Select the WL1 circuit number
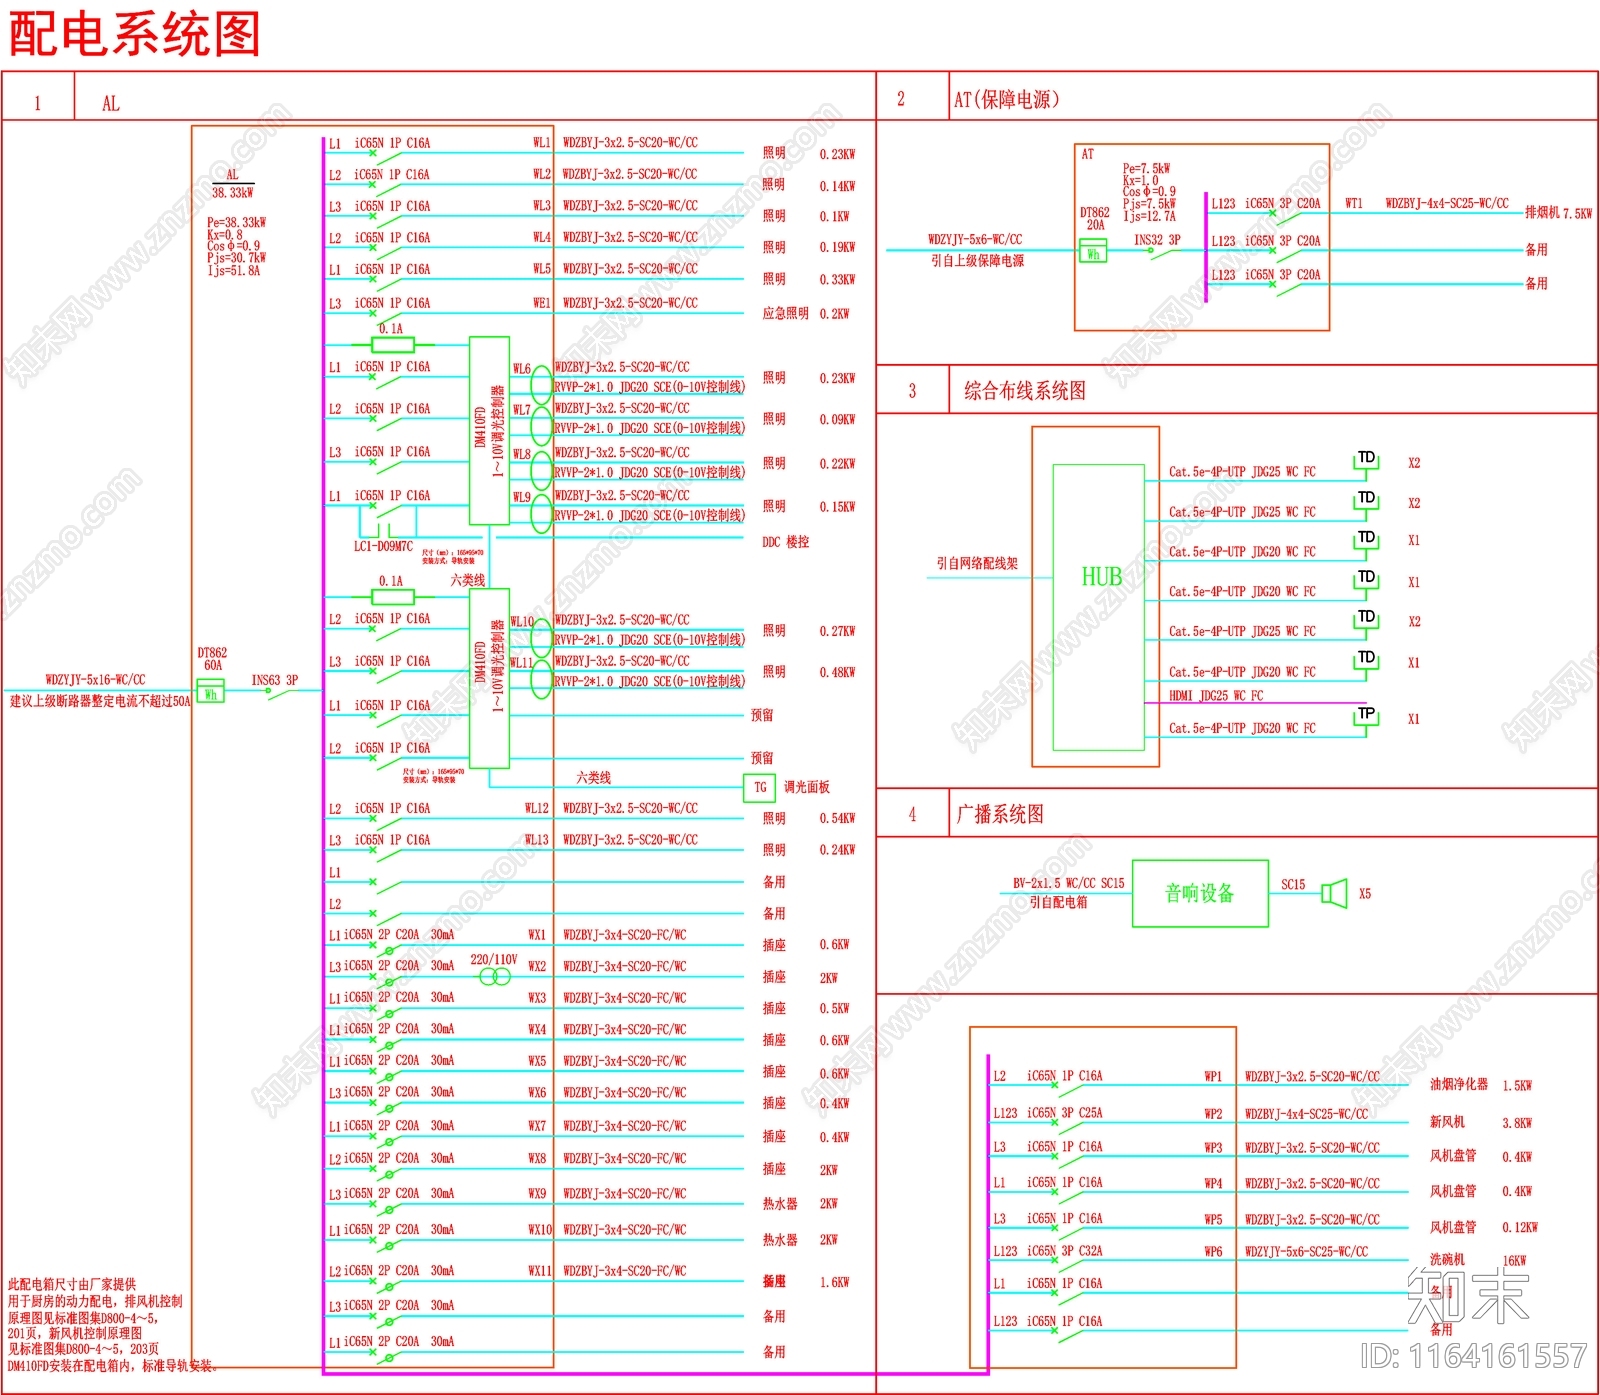The image size is (1600, 1395). [541, 143]
